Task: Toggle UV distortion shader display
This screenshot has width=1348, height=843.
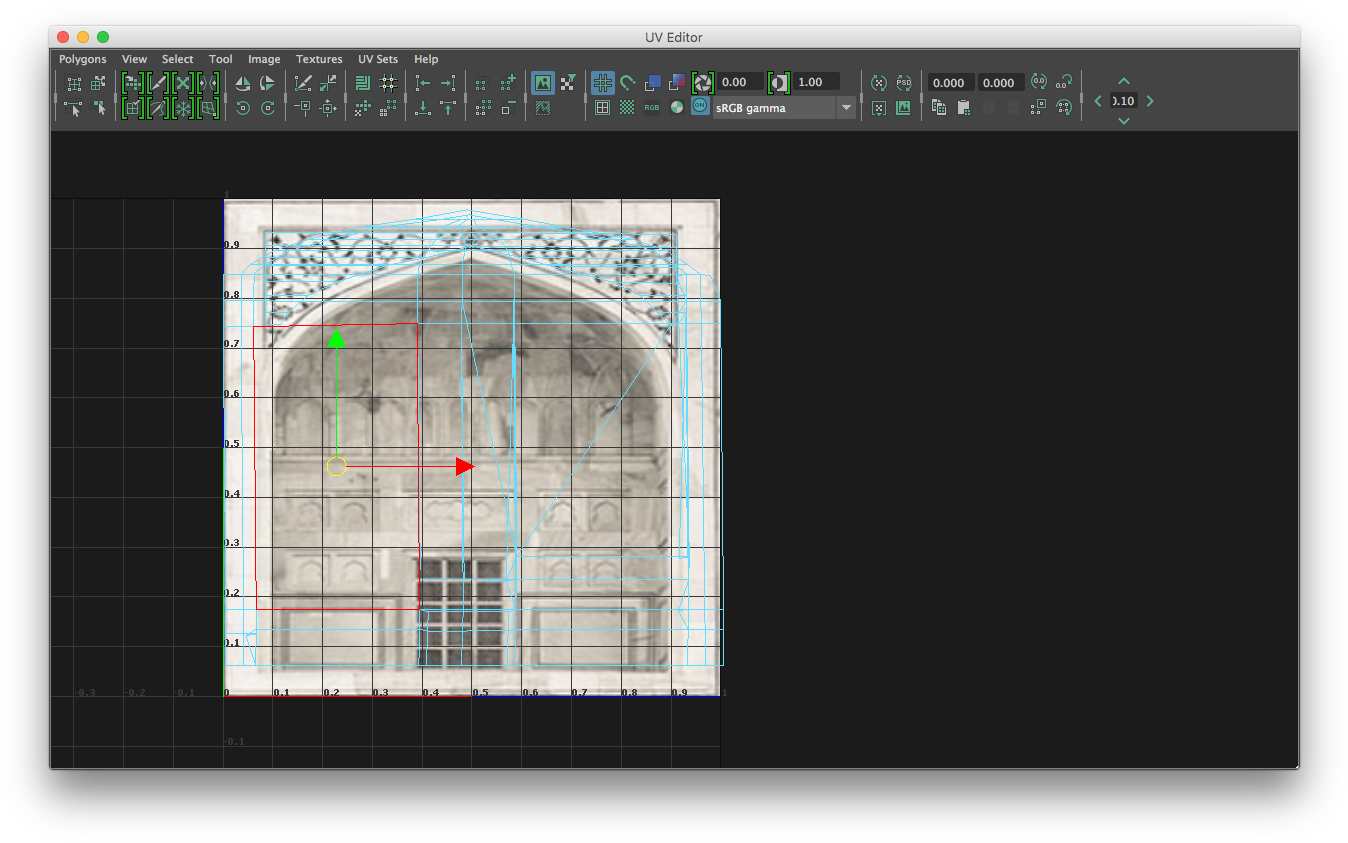Action: point(677,82)
